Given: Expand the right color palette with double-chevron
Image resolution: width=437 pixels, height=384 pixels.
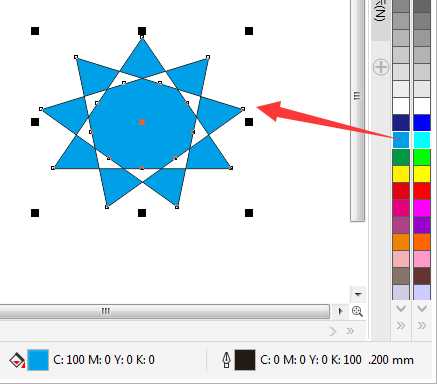Looking at the screenshot, I should 422,325.
